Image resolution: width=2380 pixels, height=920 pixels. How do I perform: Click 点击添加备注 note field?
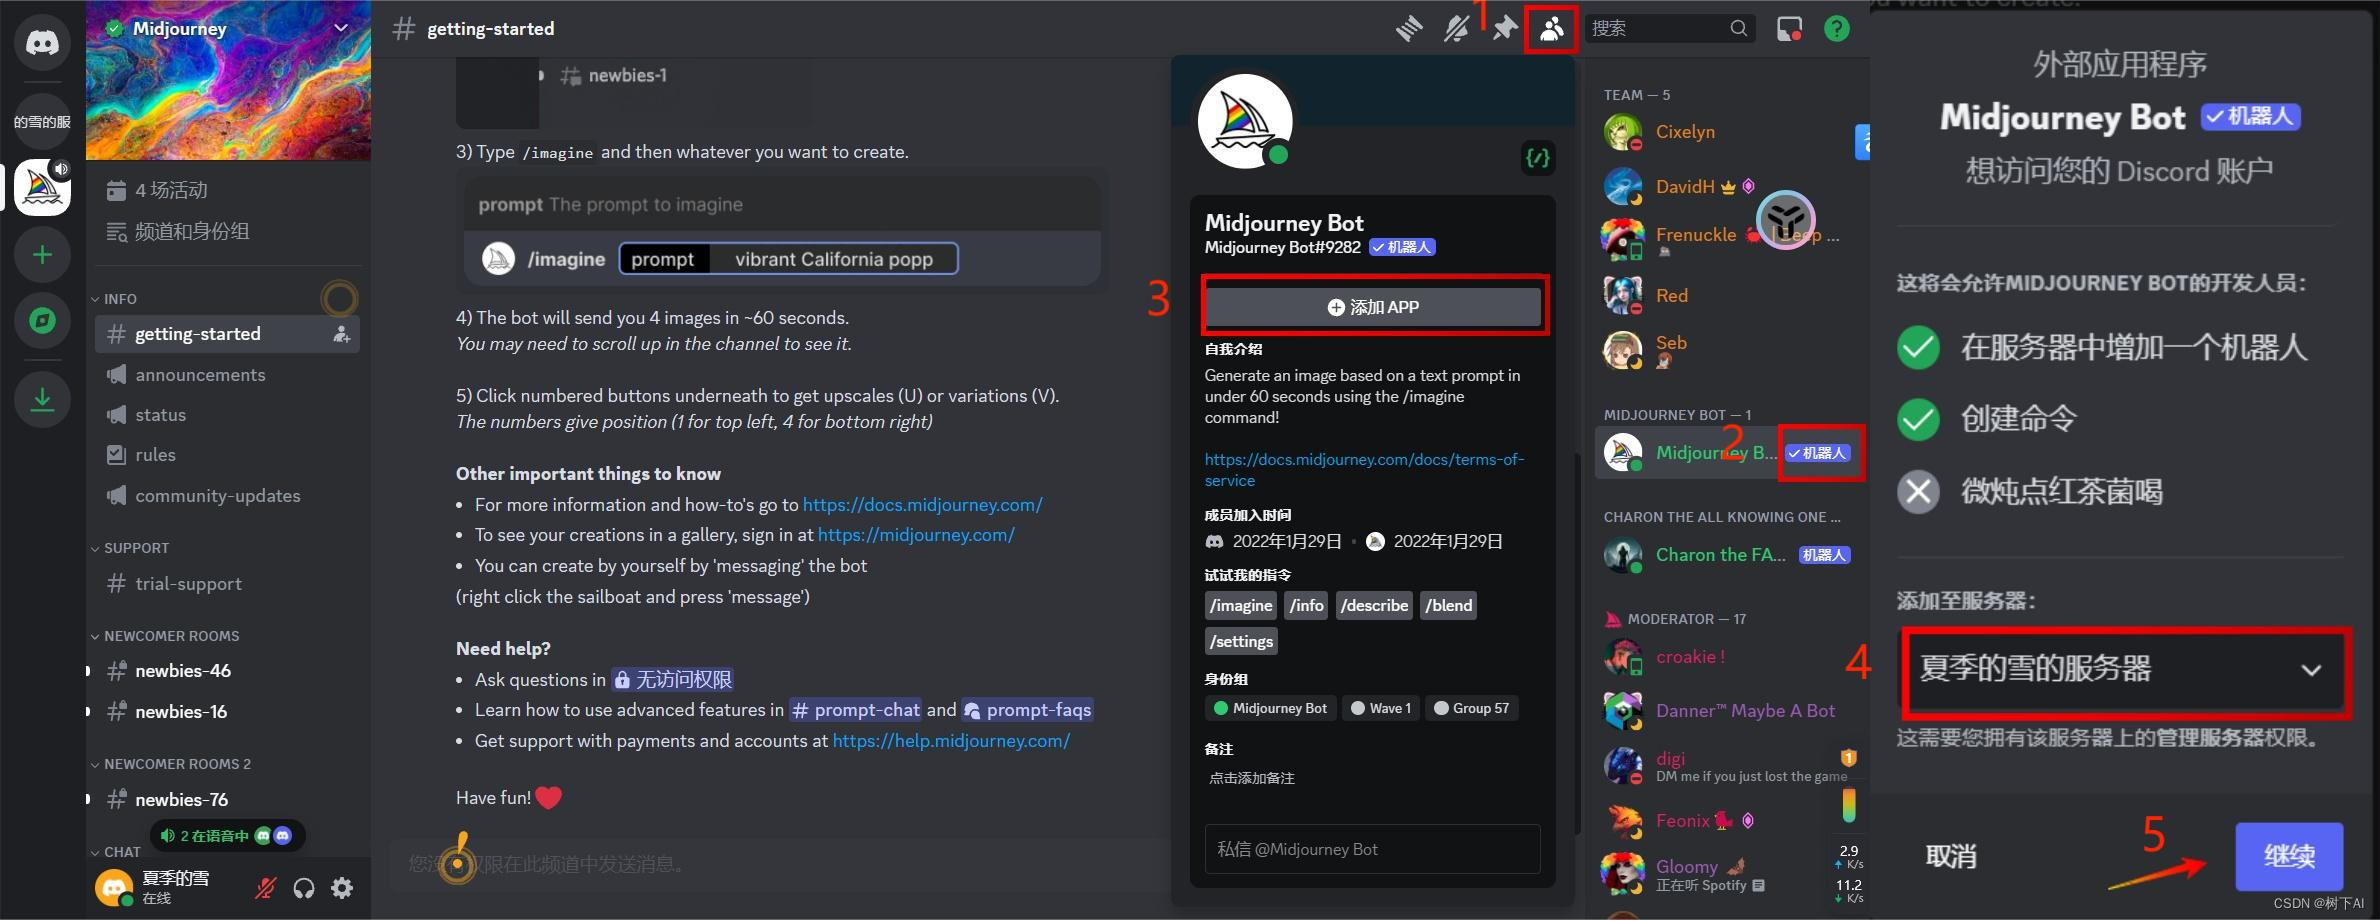click(1252, 778)
